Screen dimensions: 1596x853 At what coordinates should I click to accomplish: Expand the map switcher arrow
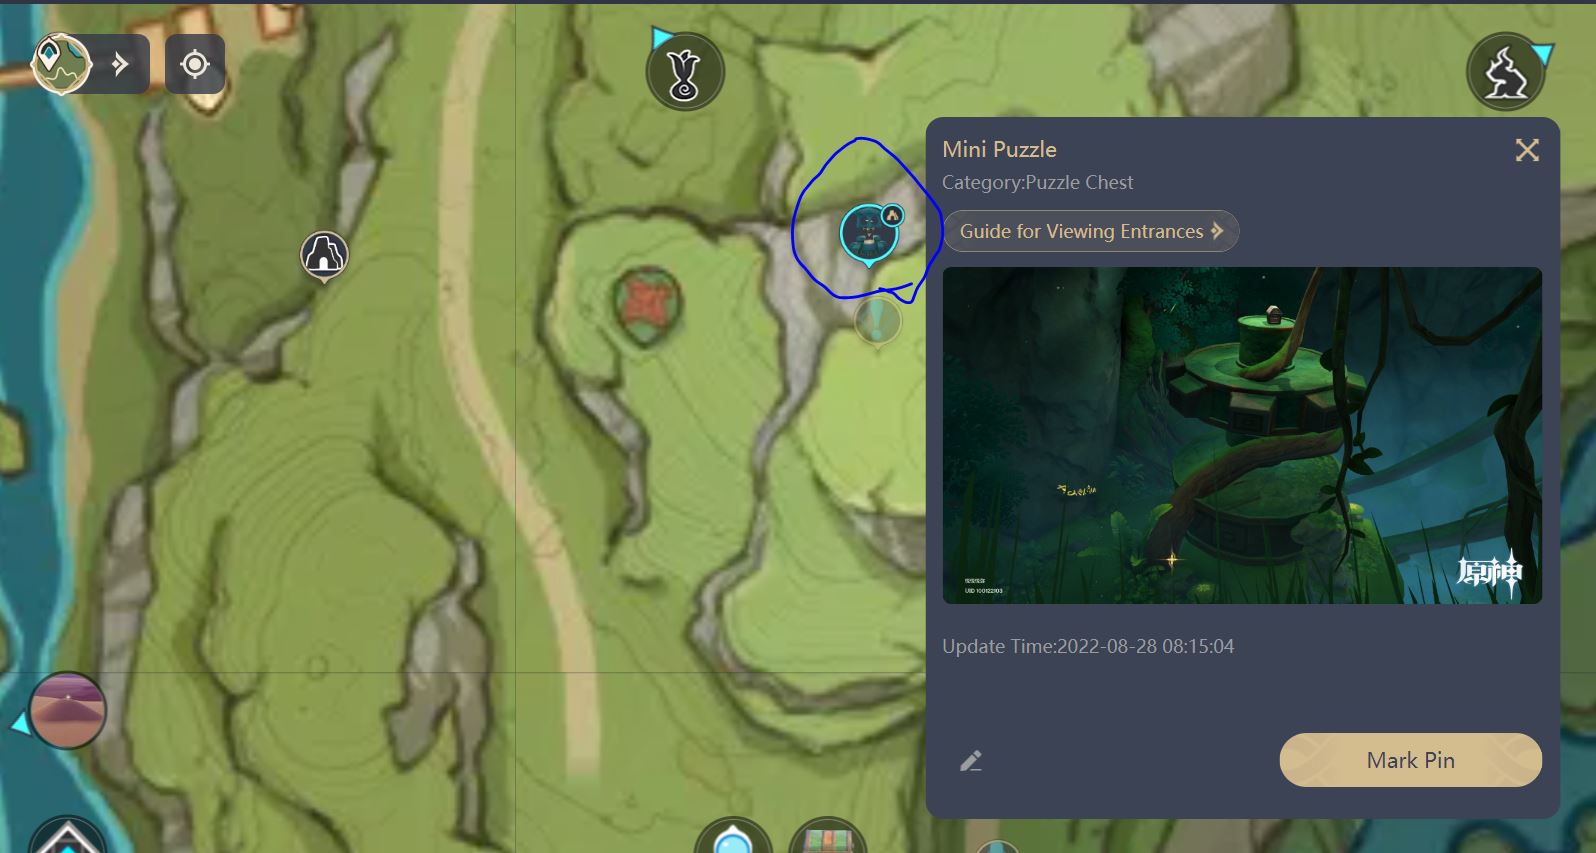coord(121,65)
